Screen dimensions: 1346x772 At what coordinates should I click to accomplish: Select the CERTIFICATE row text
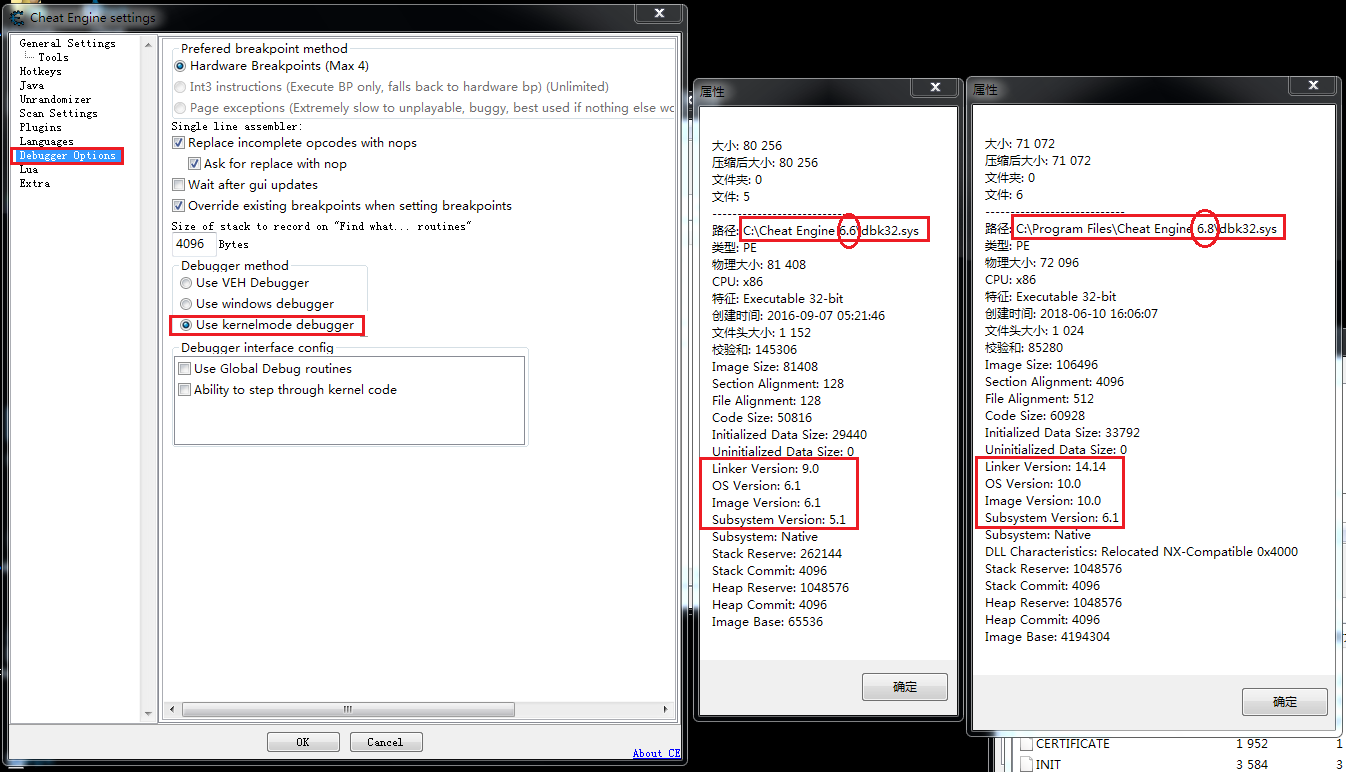pos(1073,744)
